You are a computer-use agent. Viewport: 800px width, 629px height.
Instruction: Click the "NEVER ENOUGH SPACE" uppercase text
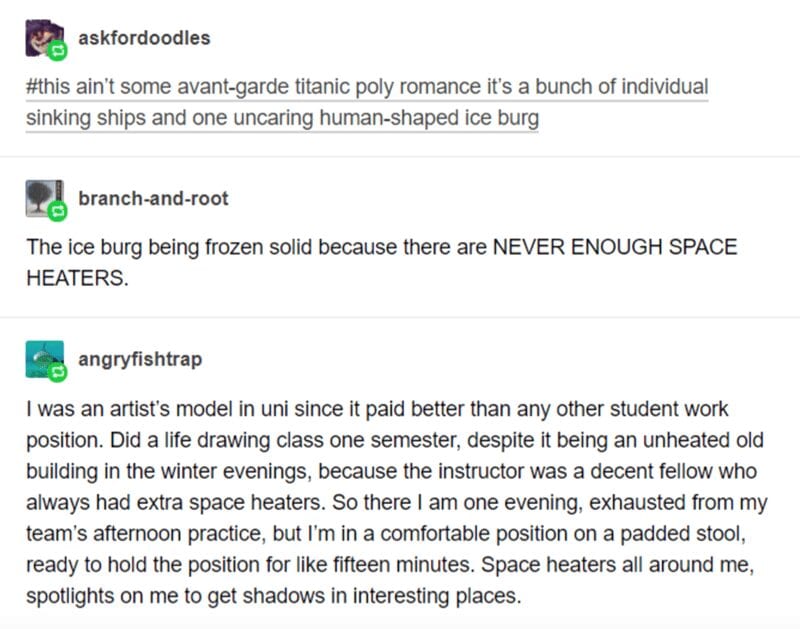(x=615, y=247)
